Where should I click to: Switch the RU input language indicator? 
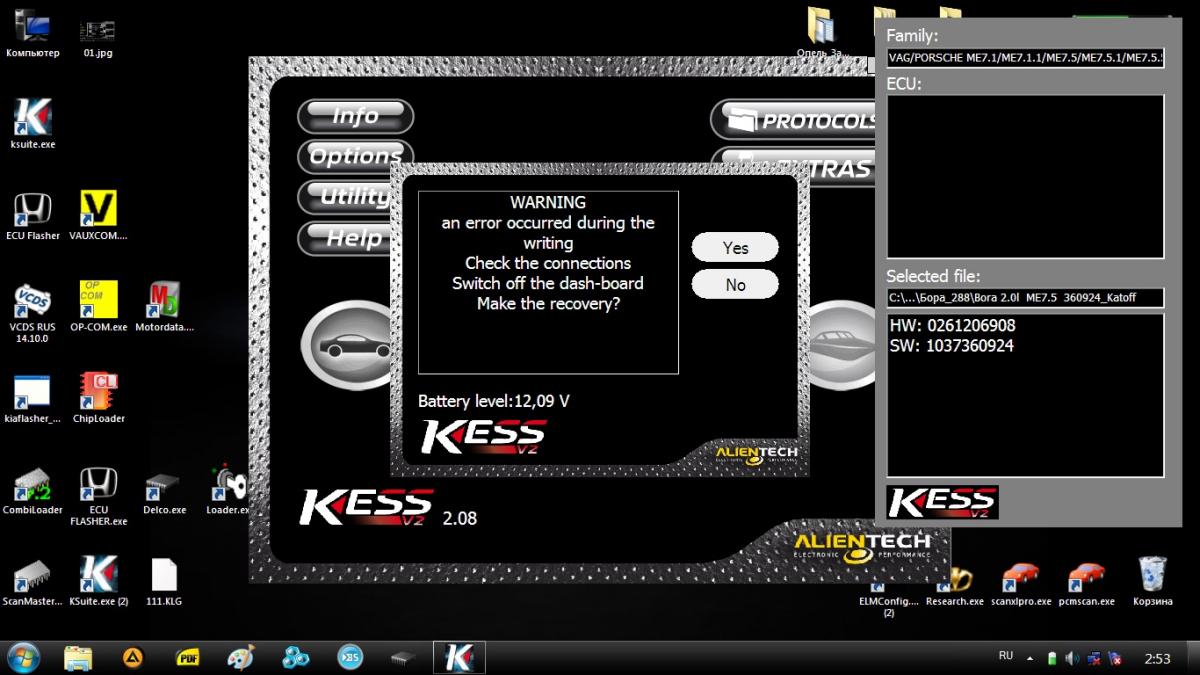point(1006,656)
